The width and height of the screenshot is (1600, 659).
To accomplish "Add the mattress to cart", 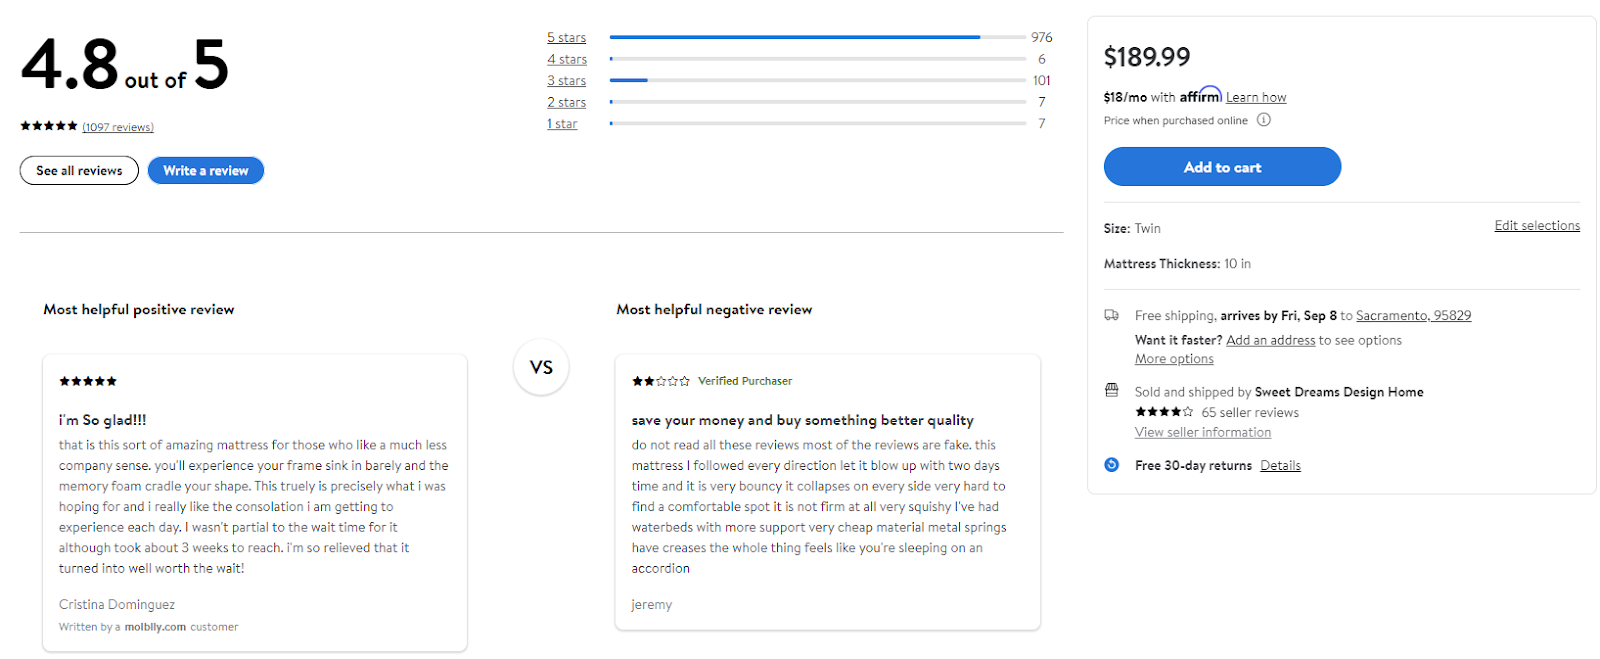I will (x=1221, y=167).
